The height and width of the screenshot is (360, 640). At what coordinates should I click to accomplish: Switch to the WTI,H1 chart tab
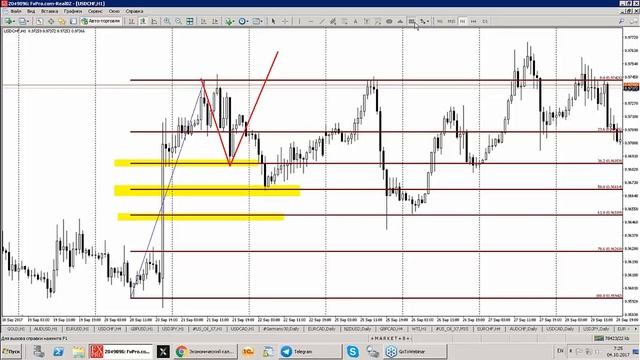pos(418,329)
